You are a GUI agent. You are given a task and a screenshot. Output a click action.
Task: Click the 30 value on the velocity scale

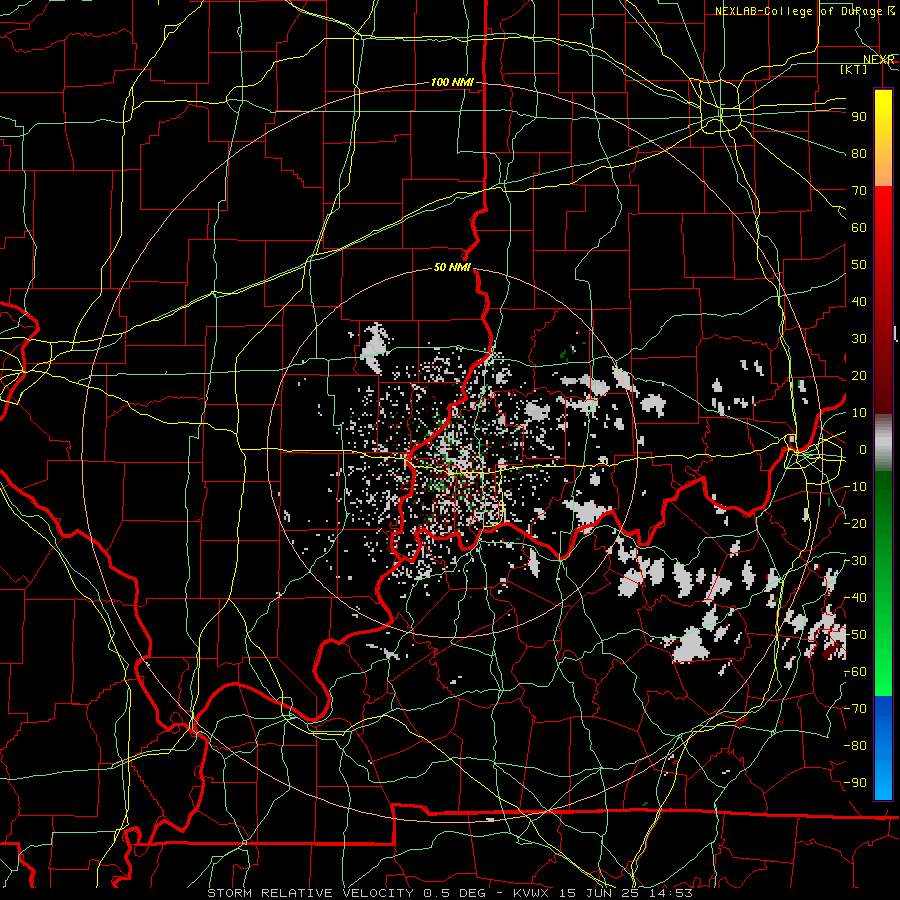[859, 339]
